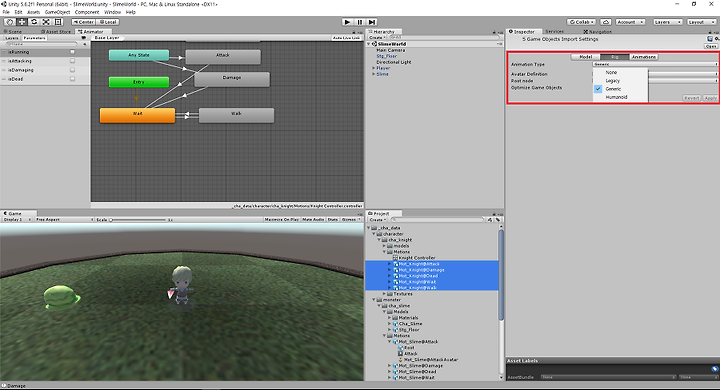Expand the Player object in Hierarchy

374,68
